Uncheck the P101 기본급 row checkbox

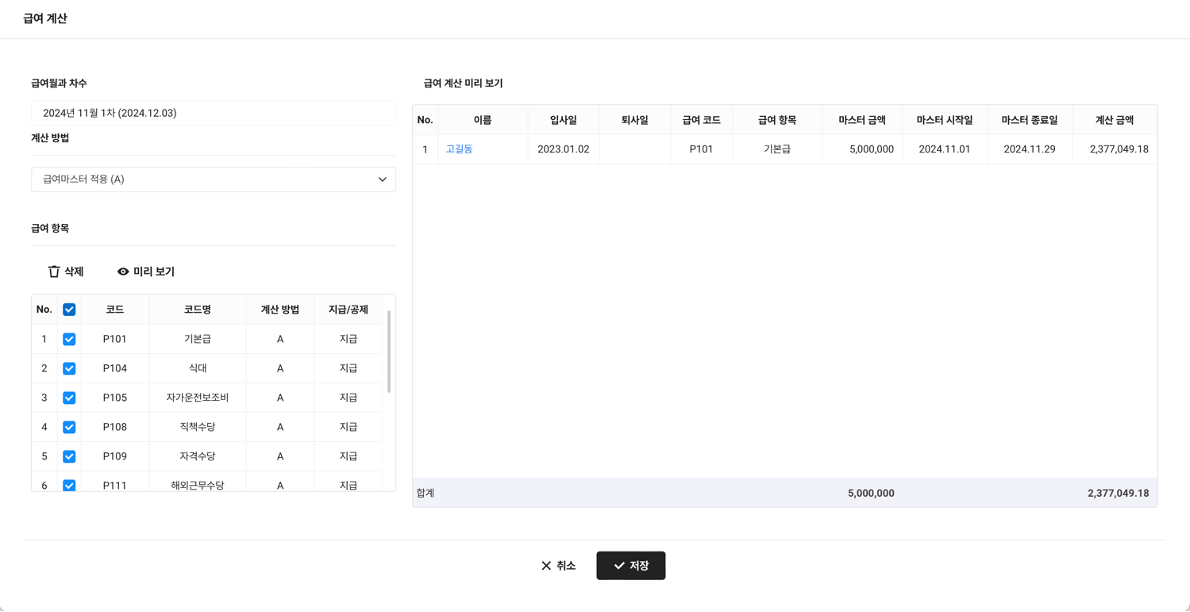(x=69, y=339)
